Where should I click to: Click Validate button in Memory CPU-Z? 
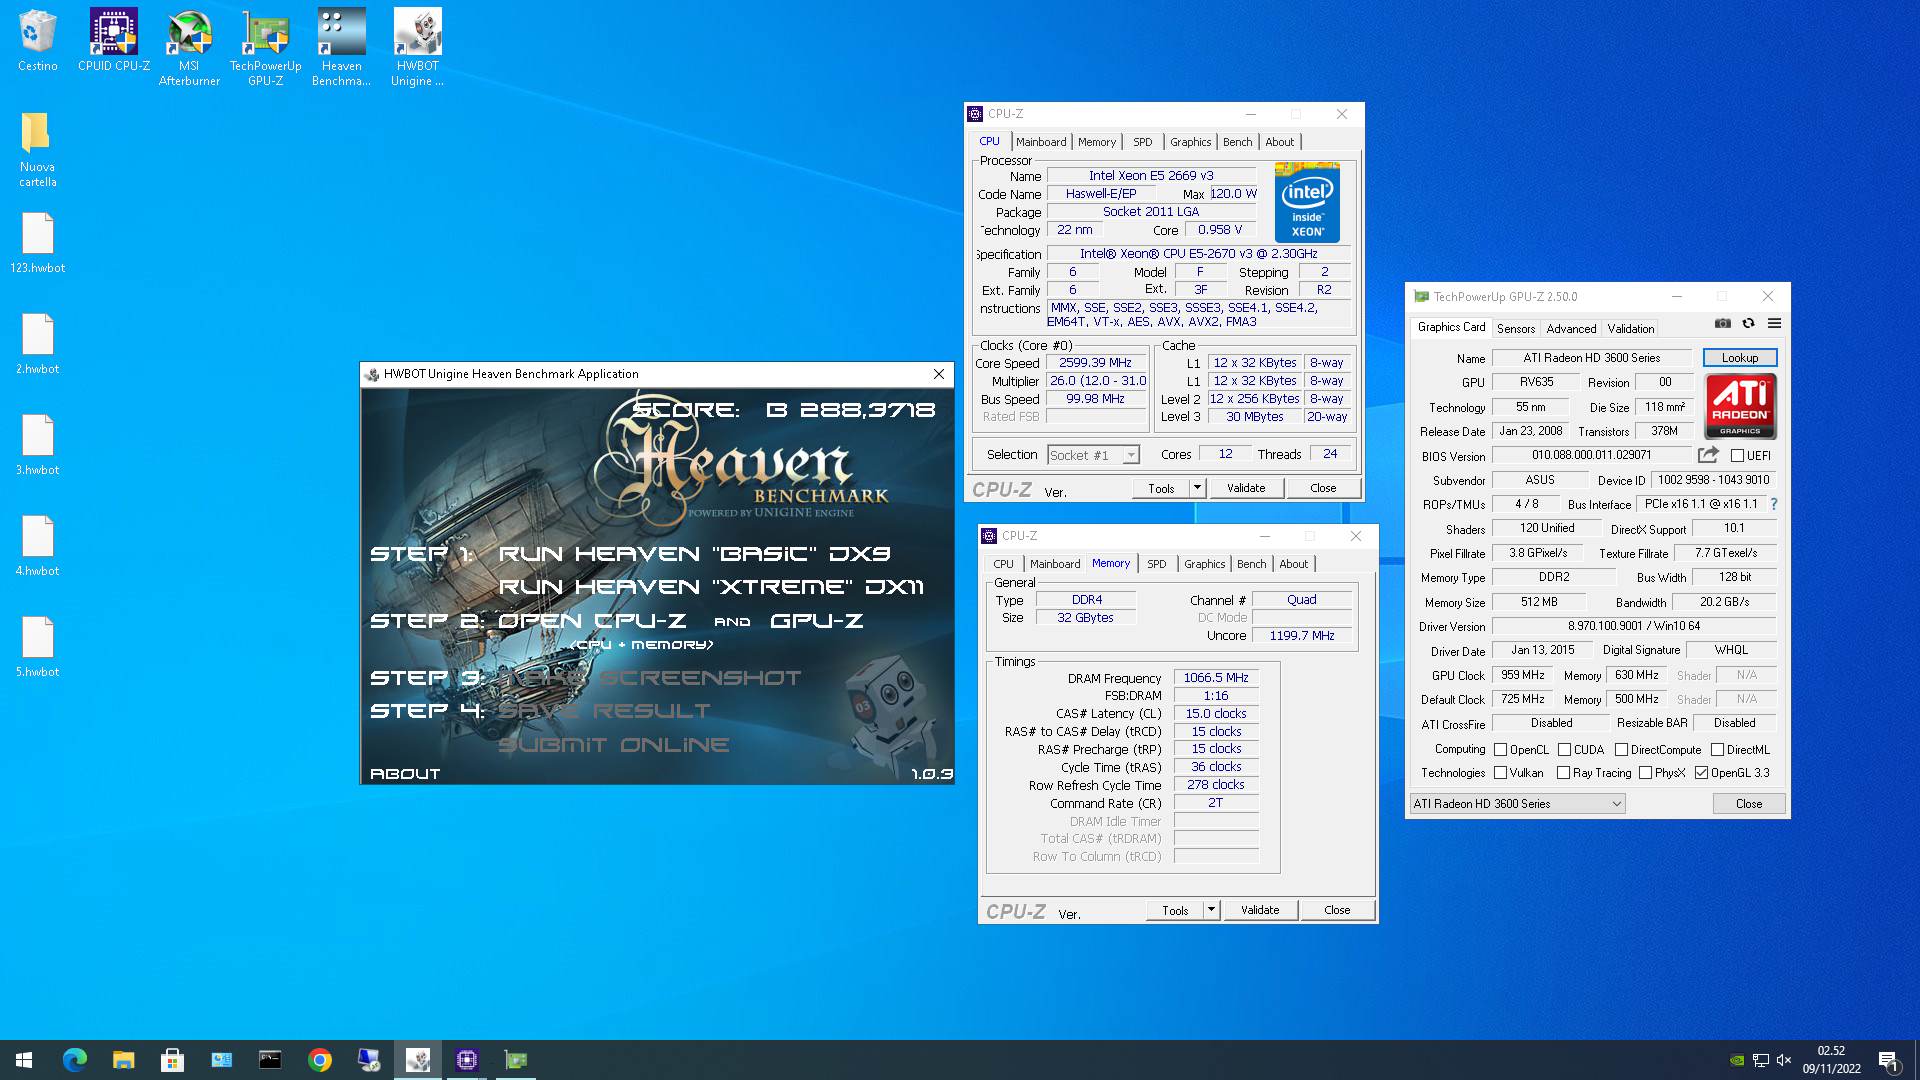click(x=1259, y=910)
